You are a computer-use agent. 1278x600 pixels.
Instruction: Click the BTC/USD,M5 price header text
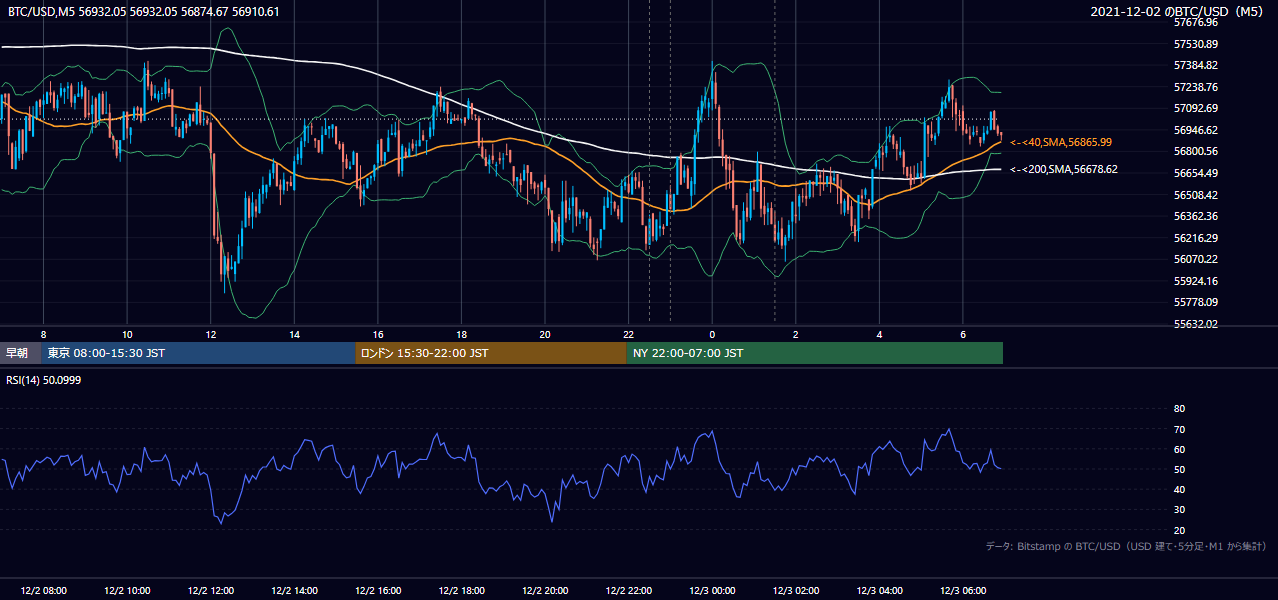coord(144,12)
